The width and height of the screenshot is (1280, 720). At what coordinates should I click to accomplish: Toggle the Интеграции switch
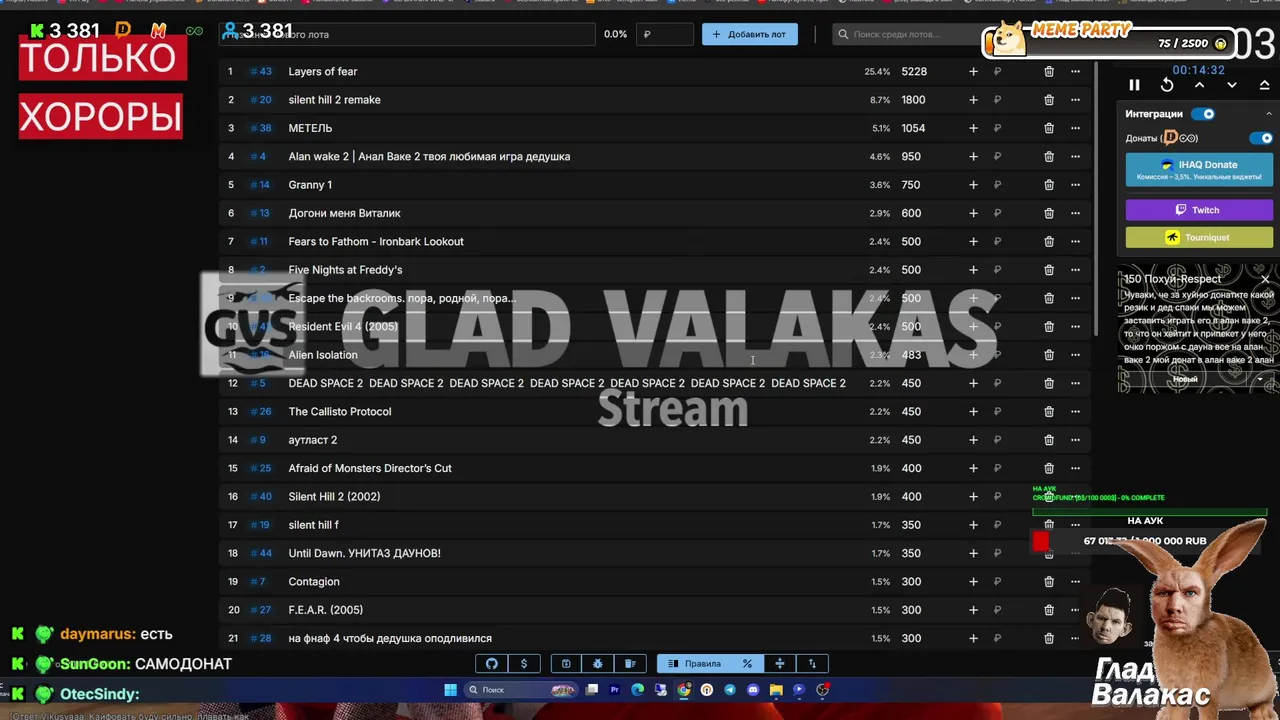tap(1203, 114)
